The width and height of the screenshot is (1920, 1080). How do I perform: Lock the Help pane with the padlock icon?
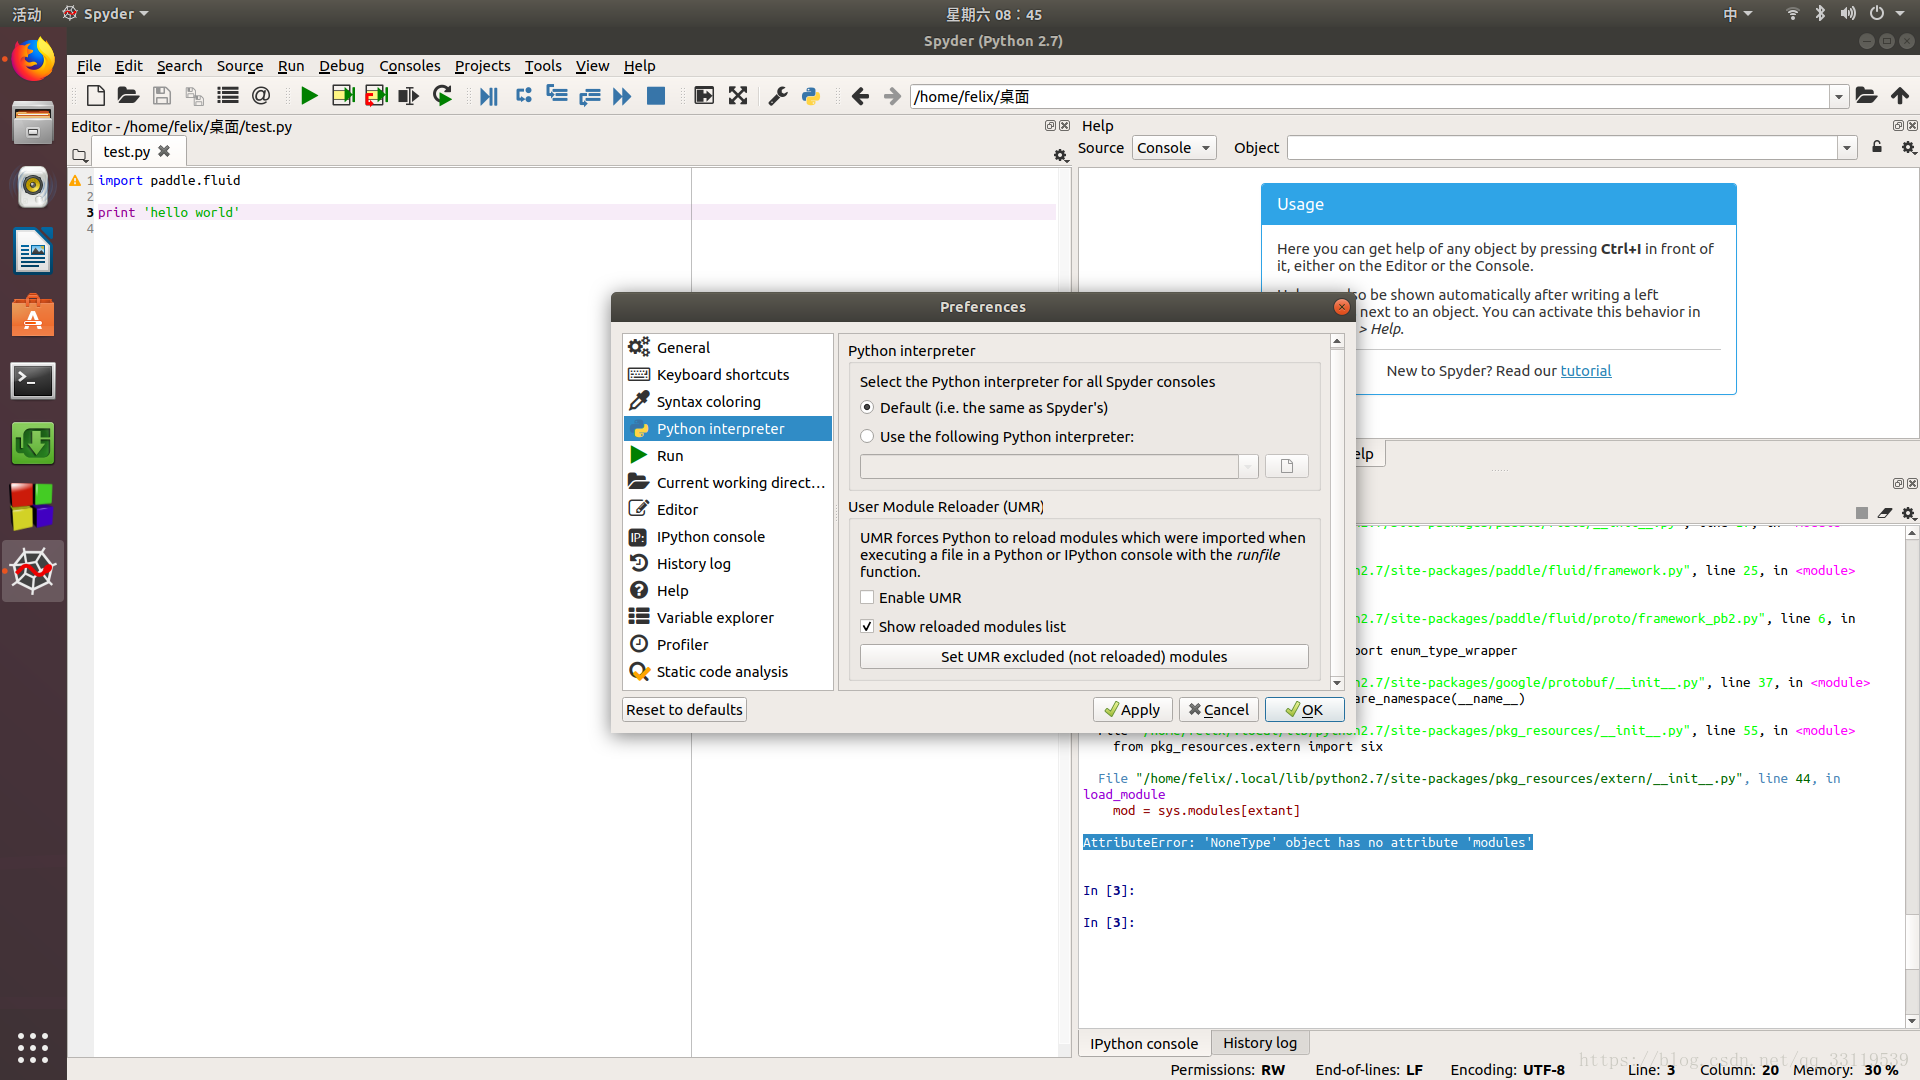(1877, 148)
